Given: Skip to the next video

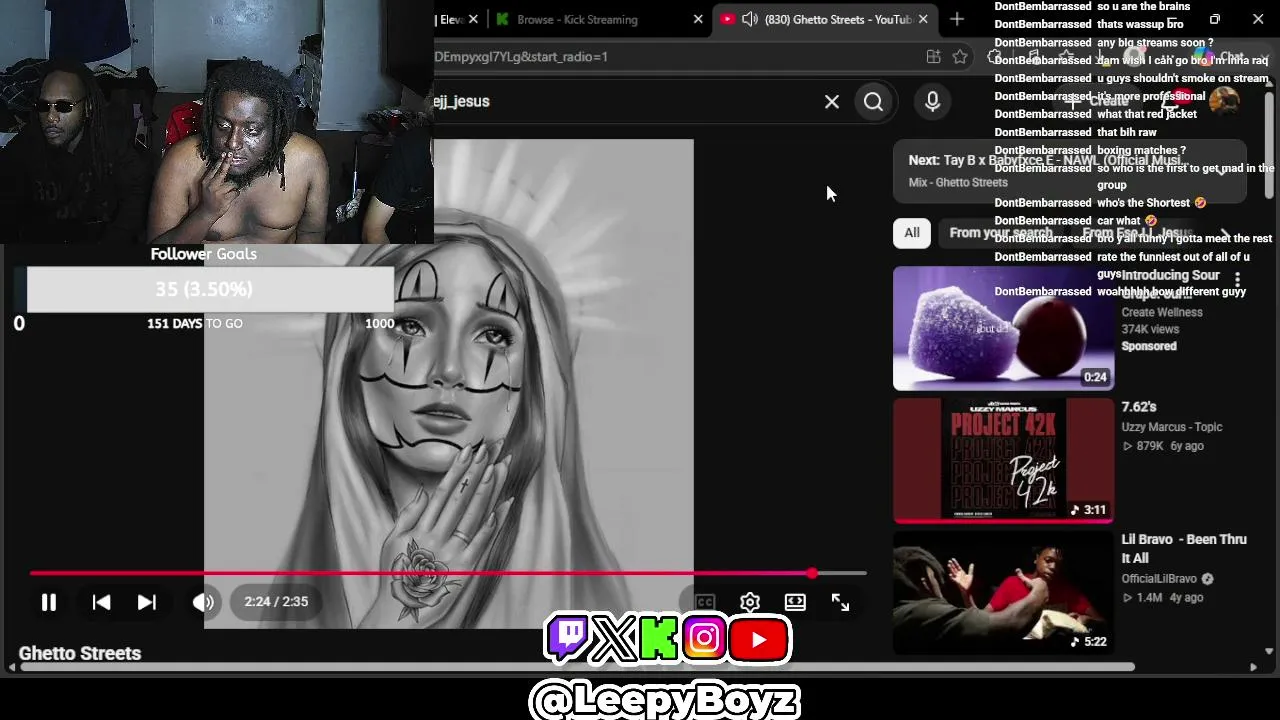Looking at the screenshot, I should click(x=146, y=602).
